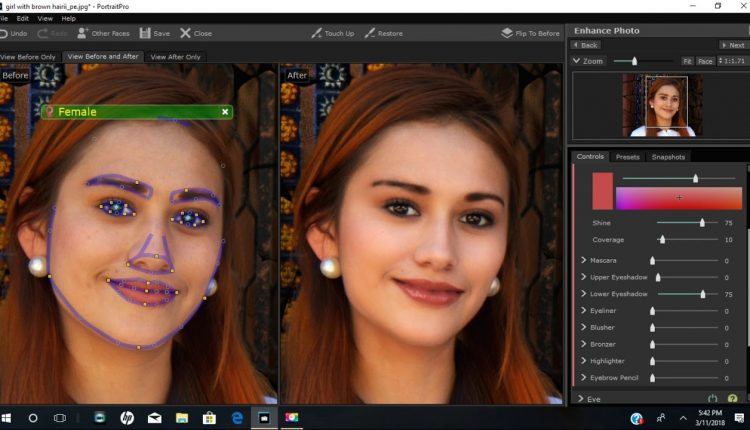Image resolution: width=750 pixels, height=430 pixels.
Task: Adjust the Coverage slider
Action: pyautogui.click(x=662, y=240)
